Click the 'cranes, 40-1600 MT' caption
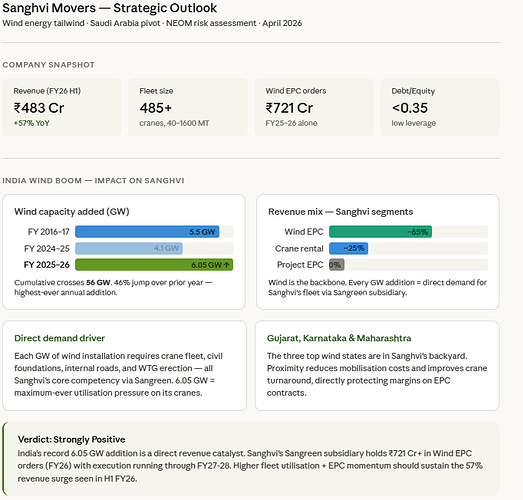This screenshot has height=500, width=523. [174, 123]
